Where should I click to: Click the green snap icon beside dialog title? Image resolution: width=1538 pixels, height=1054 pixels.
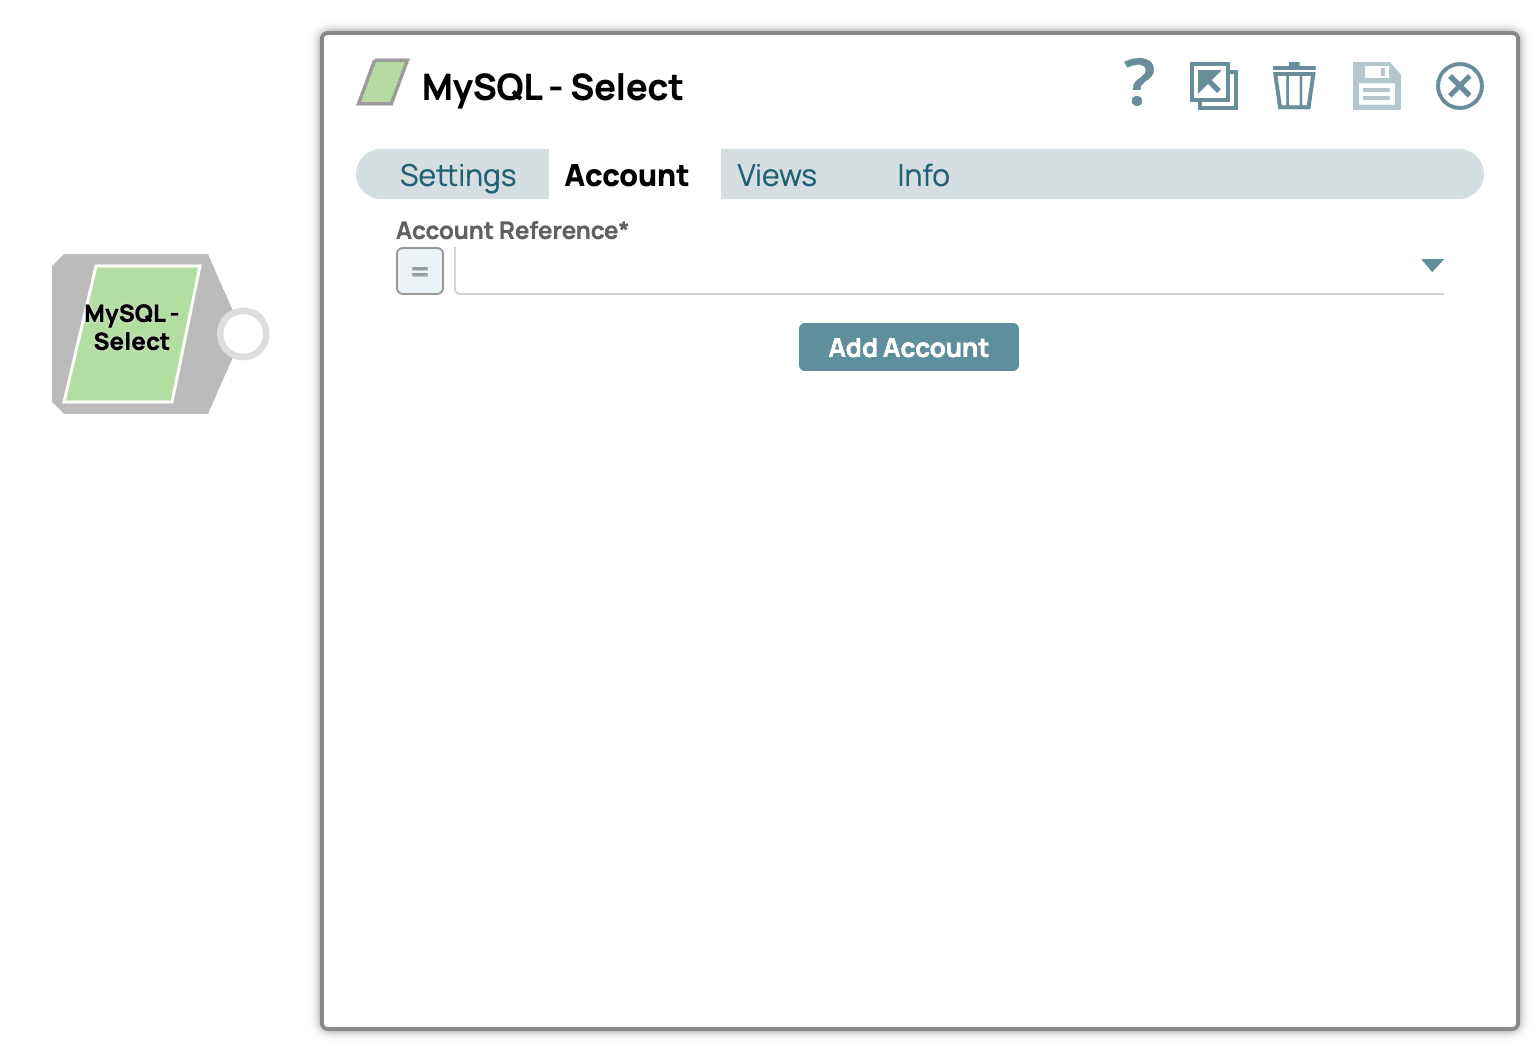click(x=383, y=83)
